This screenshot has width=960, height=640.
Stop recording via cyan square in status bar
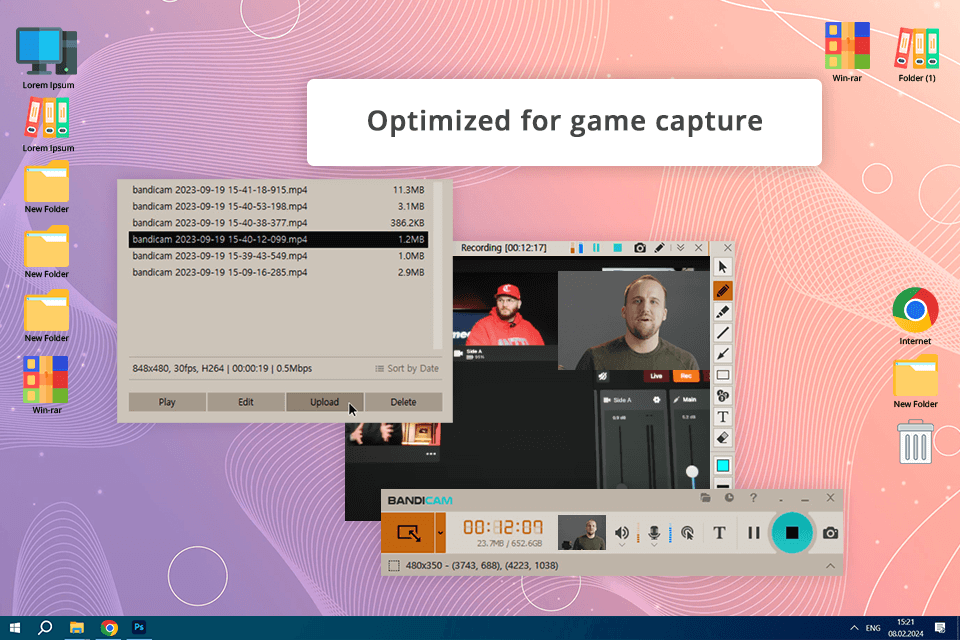pos(618,248)
